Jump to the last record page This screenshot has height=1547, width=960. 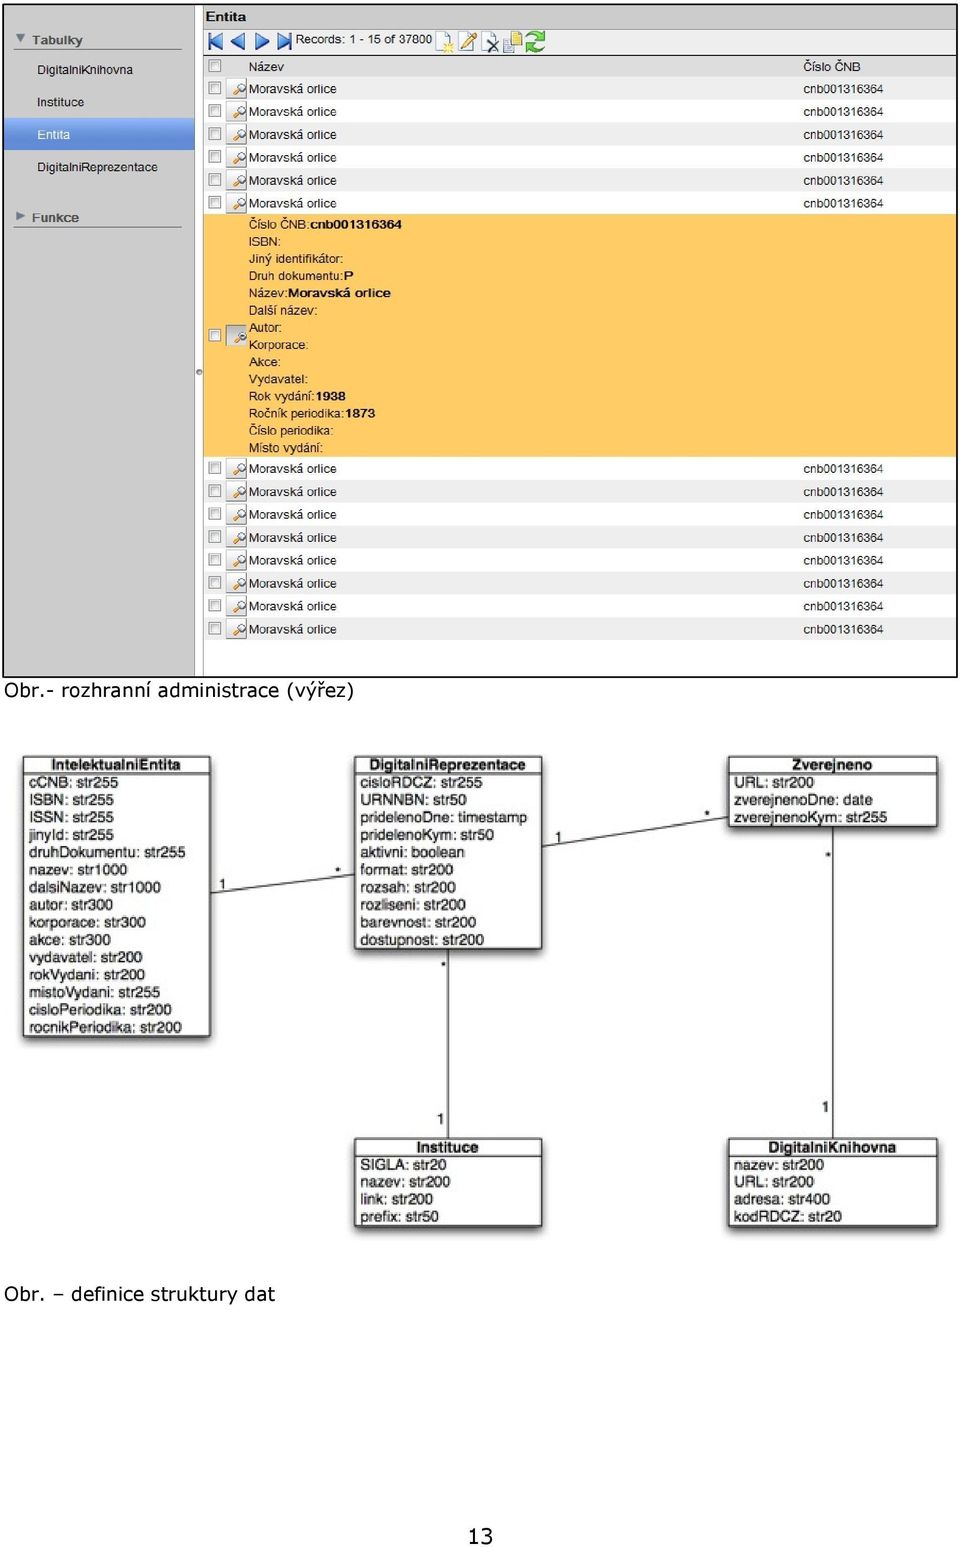(284, 41)
